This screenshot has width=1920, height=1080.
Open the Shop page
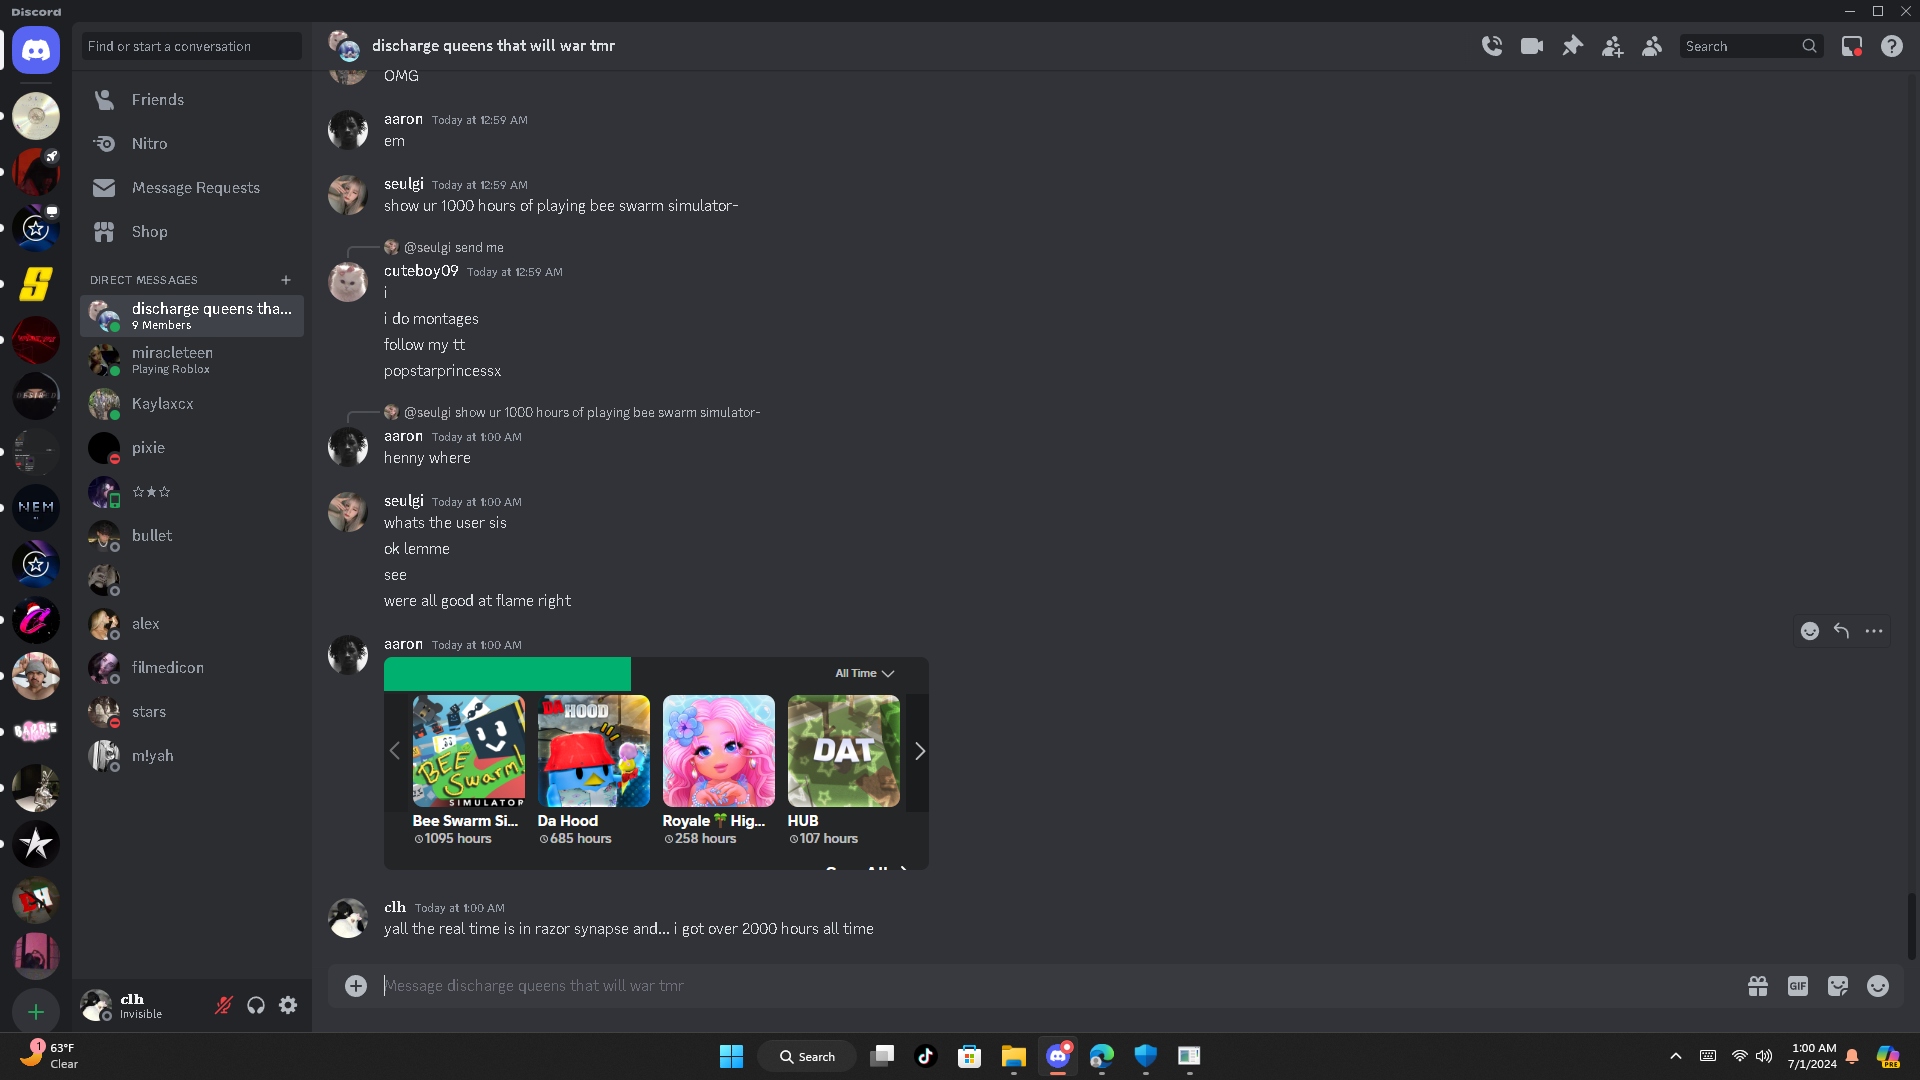coord(192,232)
